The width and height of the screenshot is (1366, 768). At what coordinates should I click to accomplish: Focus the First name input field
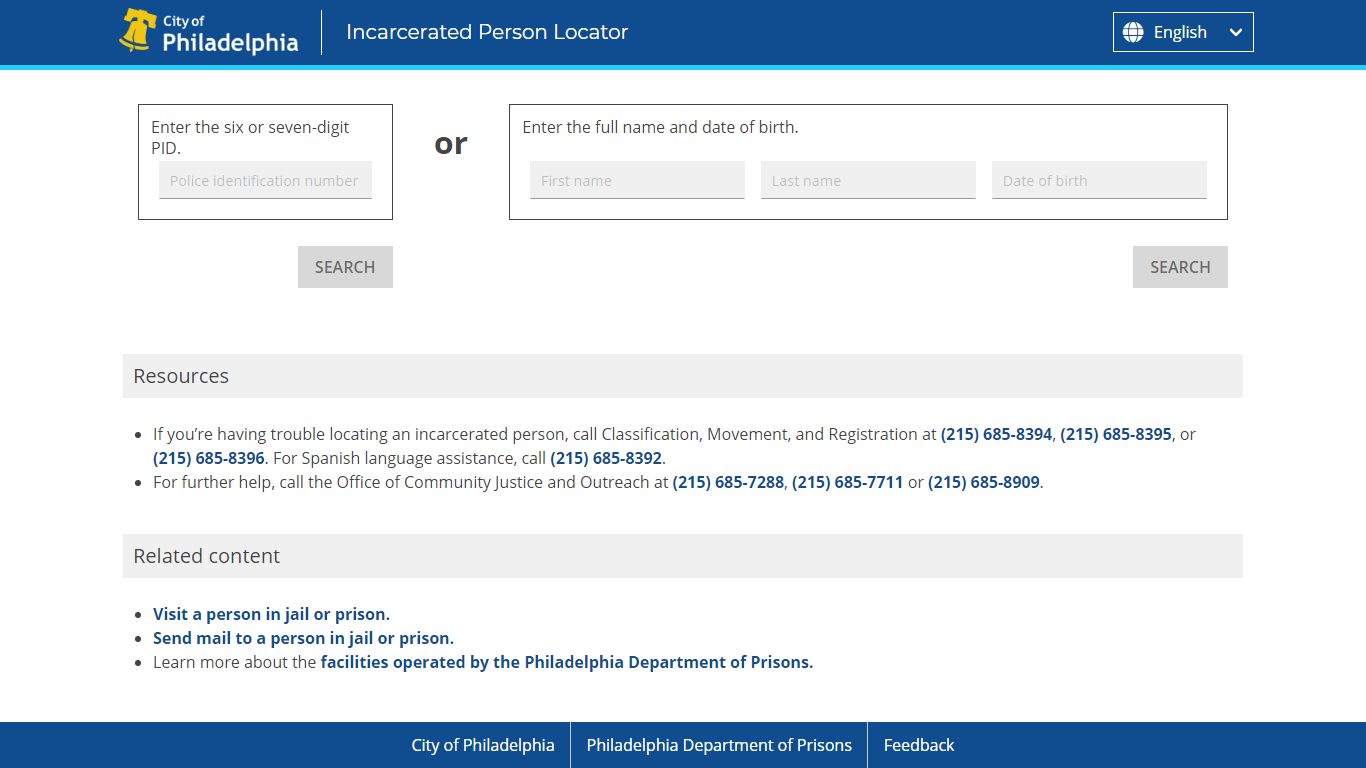tap(637, 180)
